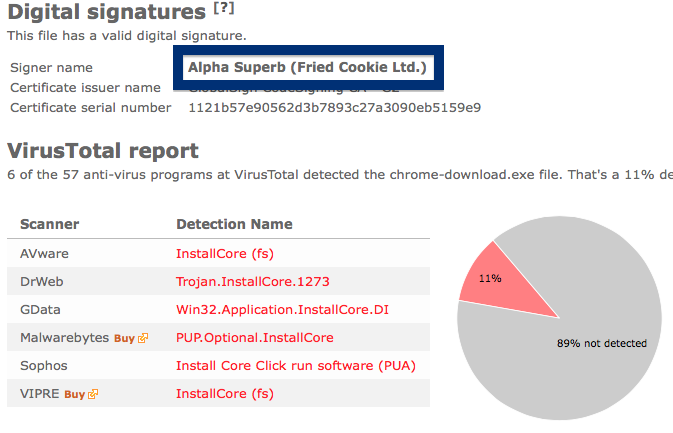
Task: Open the Digital signatures [?] help link
Action: tap(224, 8)
